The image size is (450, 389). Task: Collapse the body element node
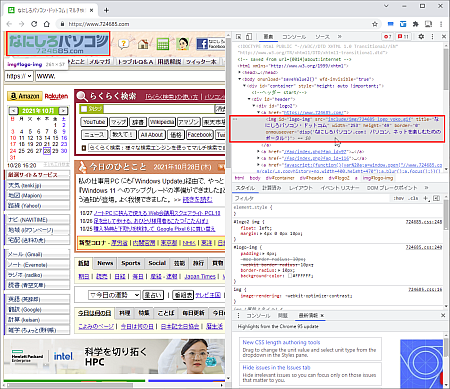pos(240,79)
